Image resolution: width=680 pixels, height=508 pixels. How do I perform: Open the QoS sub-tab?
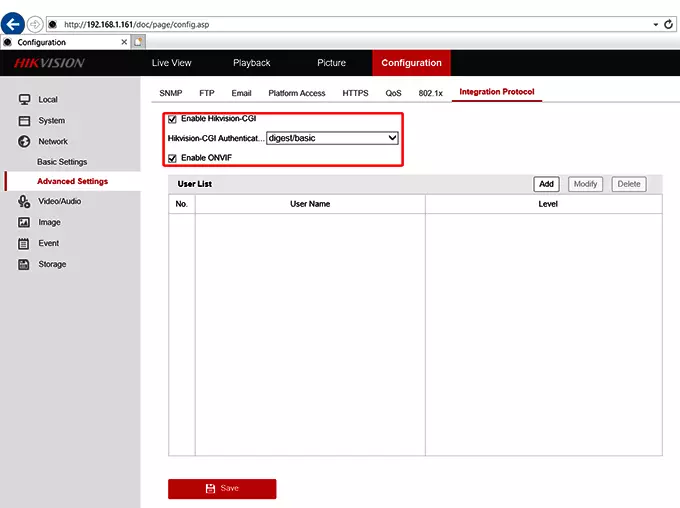coord(393,93)
